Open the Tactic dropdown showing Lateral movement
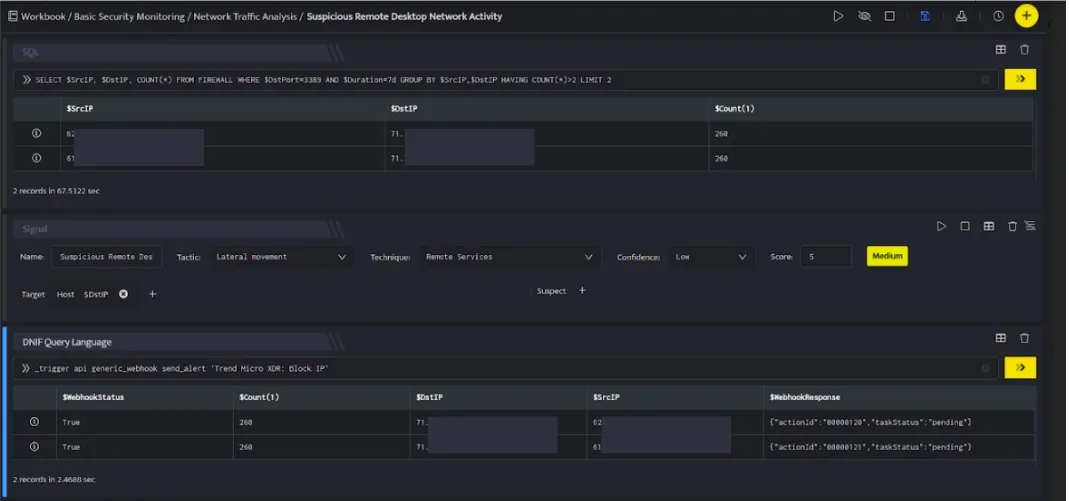 (280, 257)
